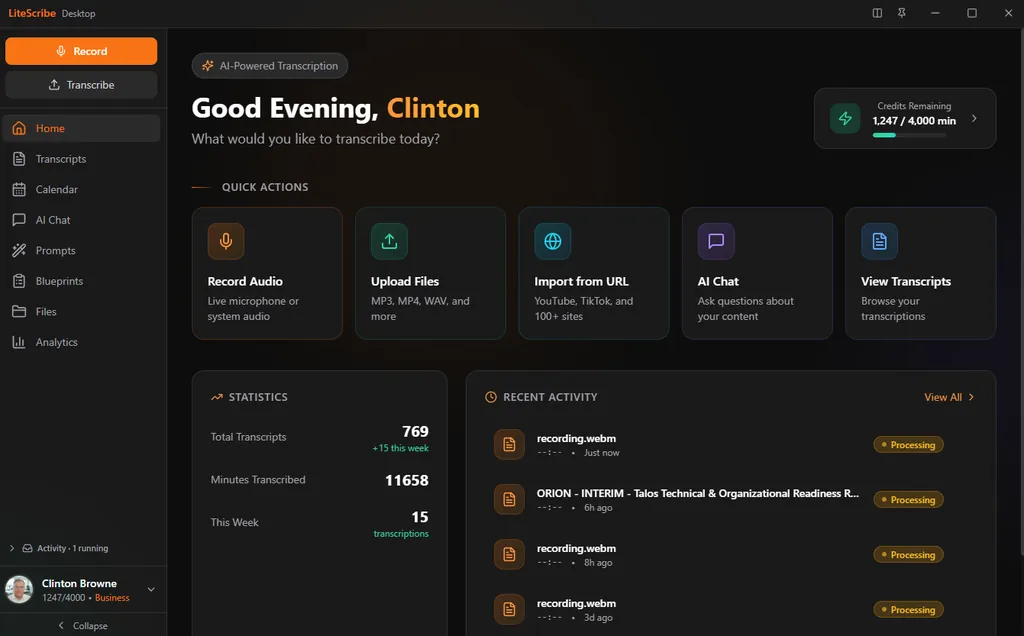Click file icon of recording.webm 3d ago

point(509,609)
